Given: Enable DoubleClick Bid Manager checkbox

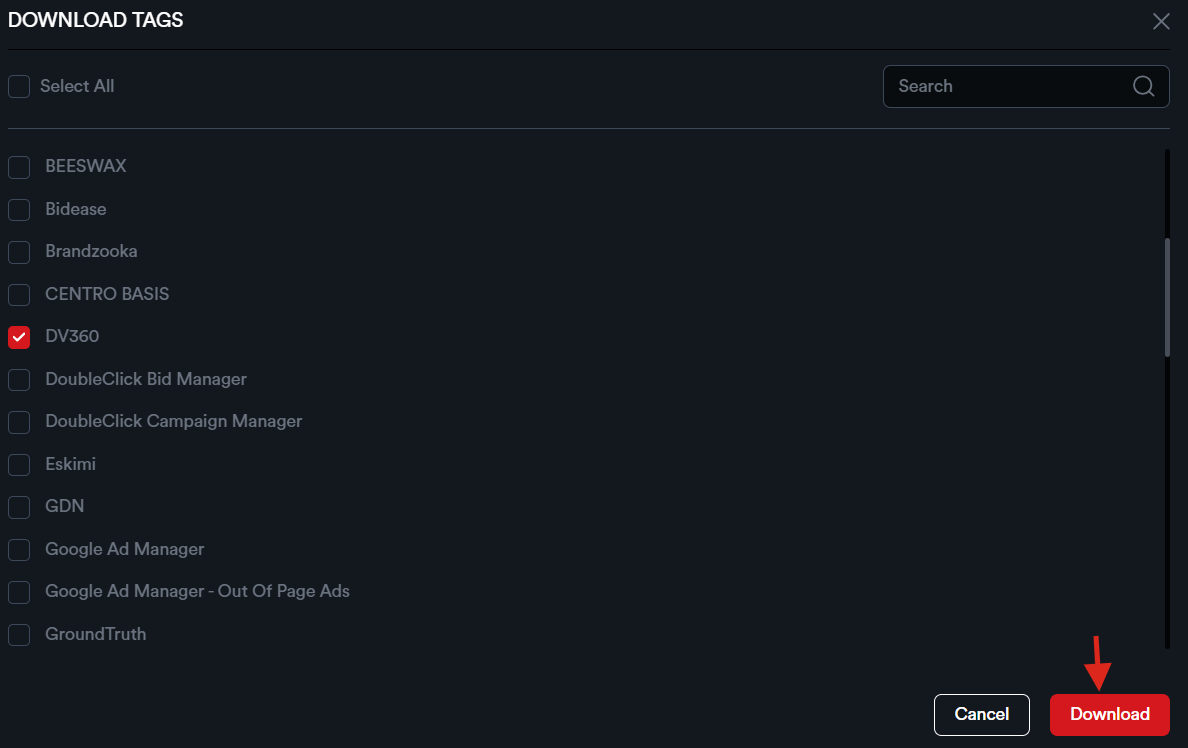Looking at the screenshot, I should coord(19,380).
